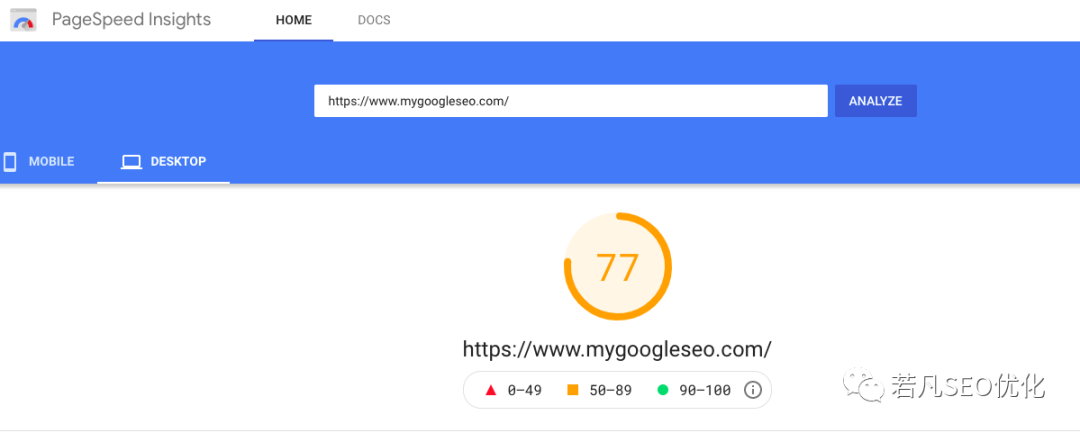Image resolution: width=1080 pixels, height=433 pixels.
Task: Click the laptop icon beside DESKTOP
Action: point(131,162)
